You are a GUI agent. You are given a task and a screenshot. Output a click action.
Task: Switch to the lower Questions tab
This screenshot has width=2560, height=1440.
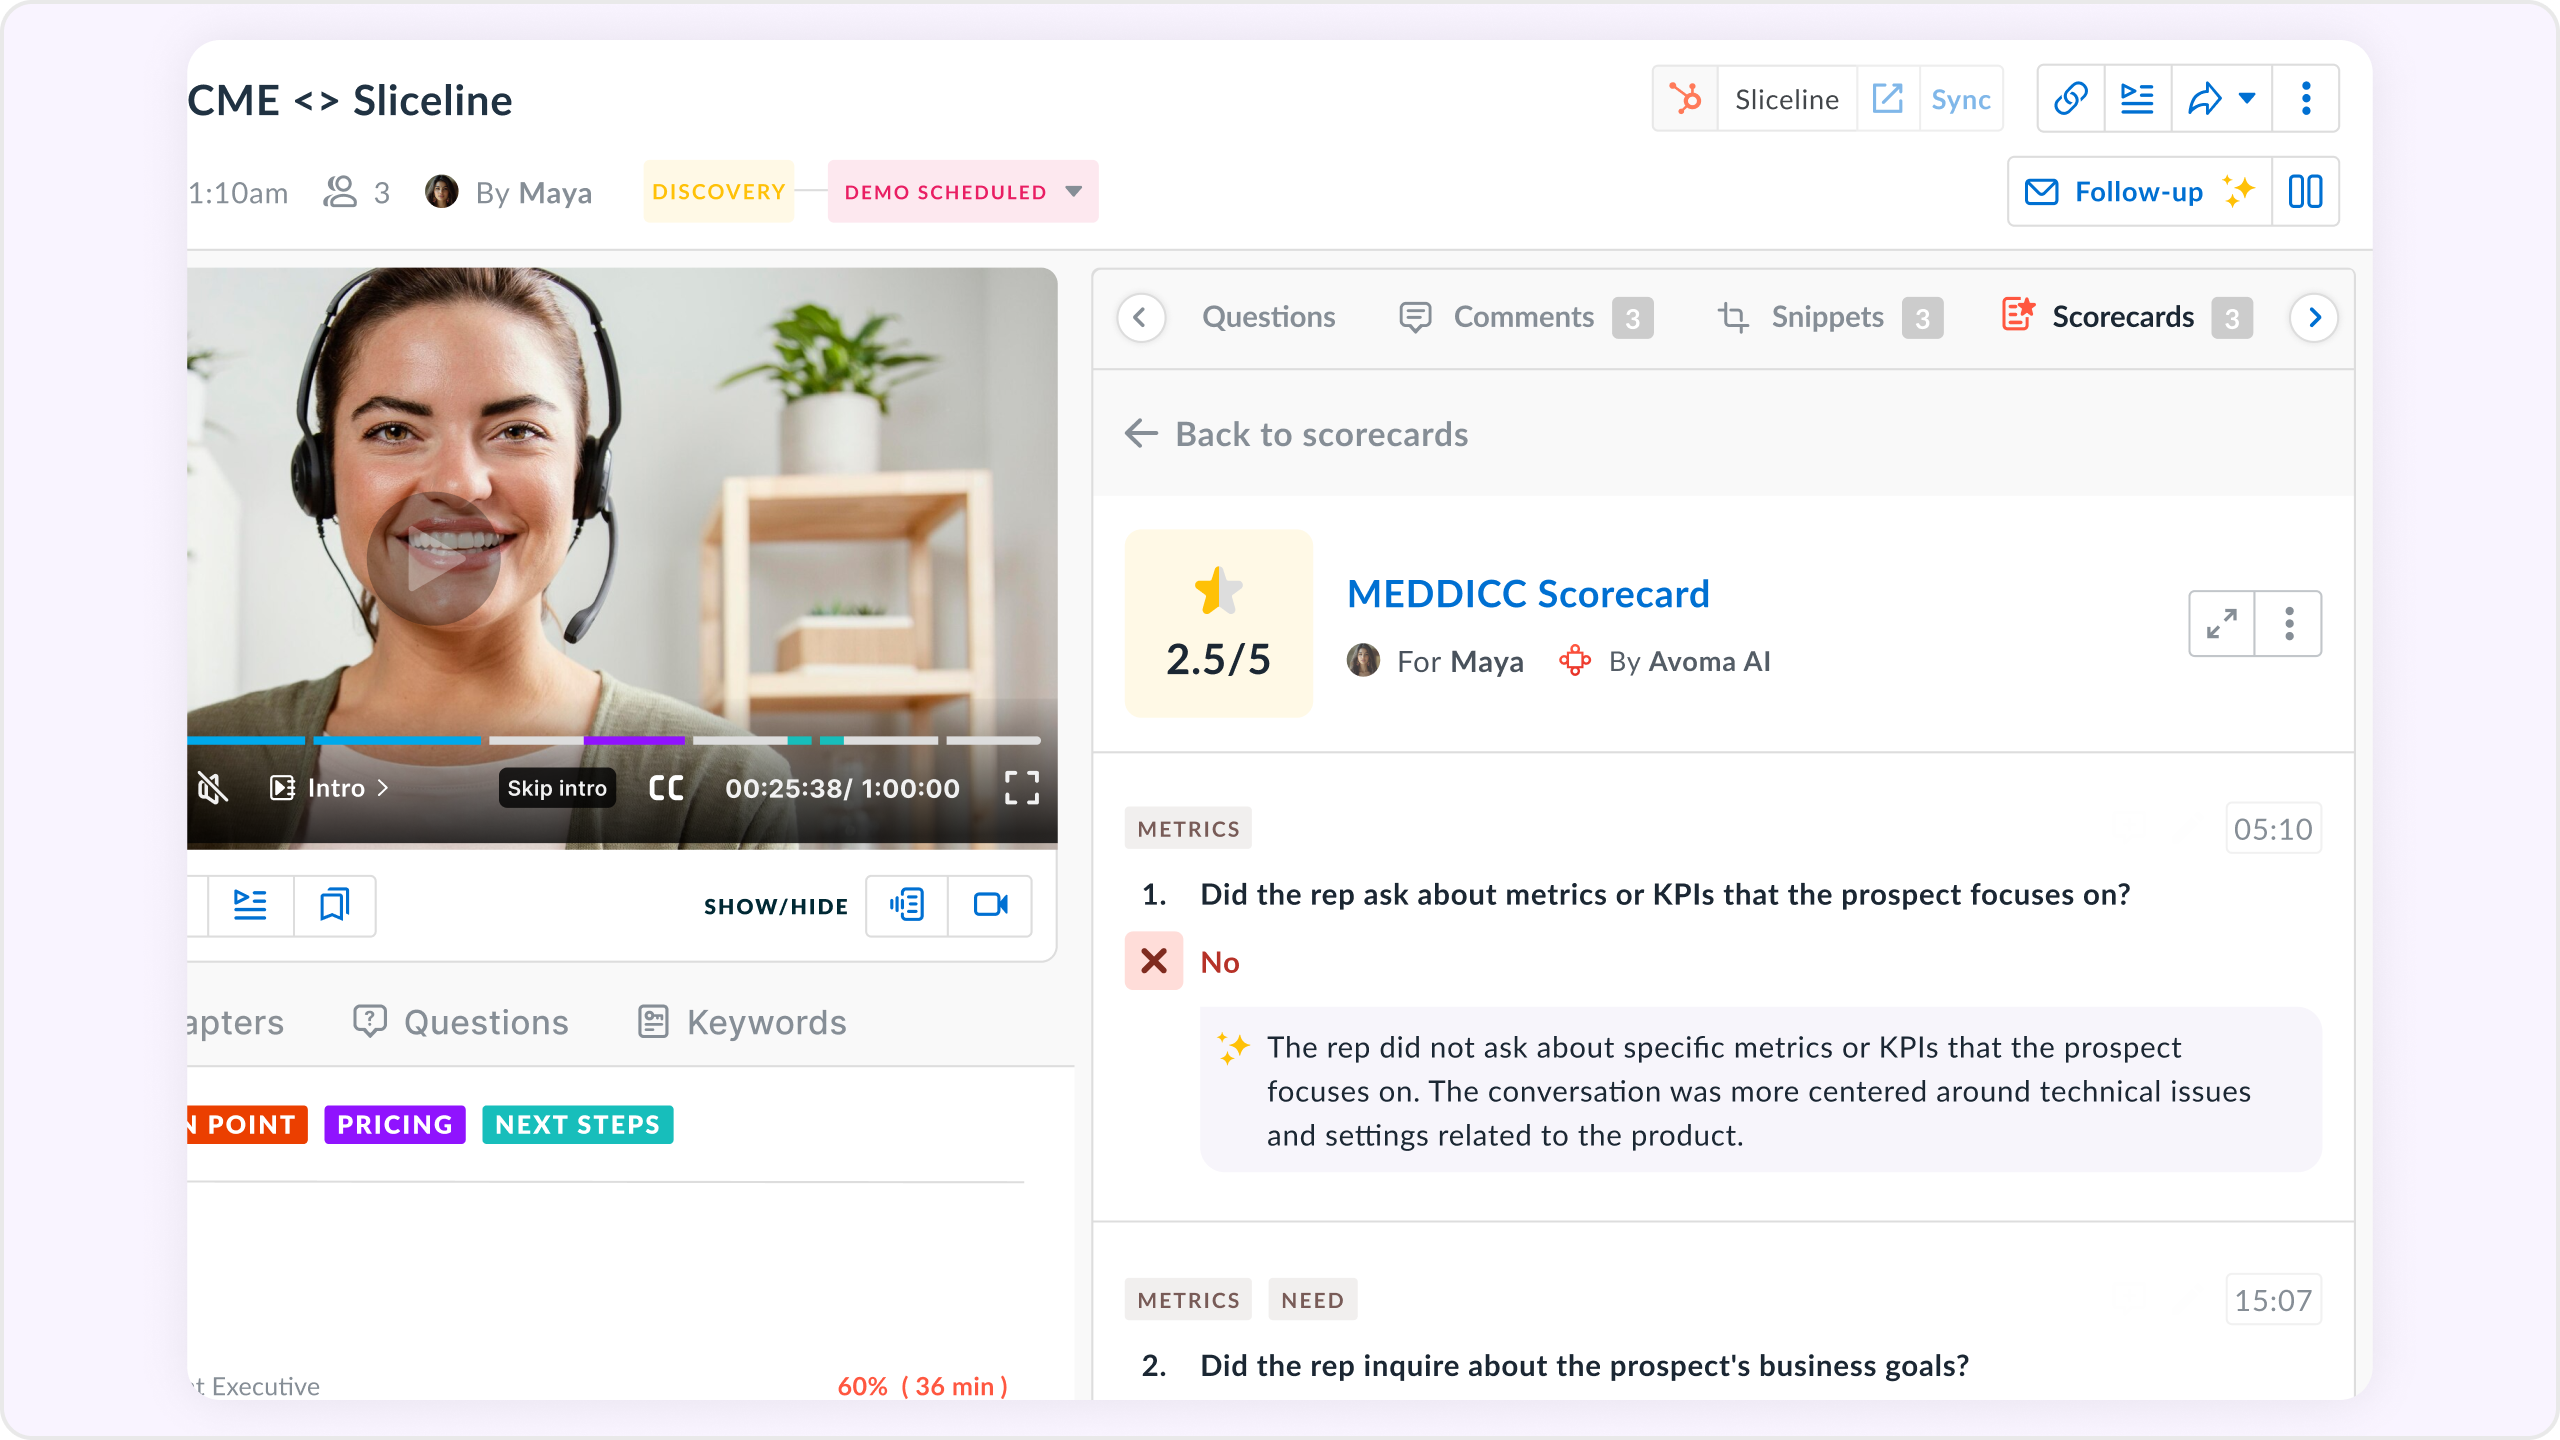pyautogui.click(x=461, y=1022)
